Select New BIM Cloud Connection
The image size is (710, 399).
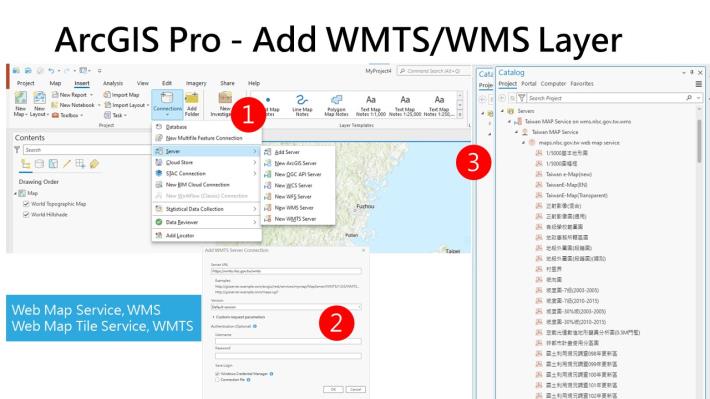(207, 185)
